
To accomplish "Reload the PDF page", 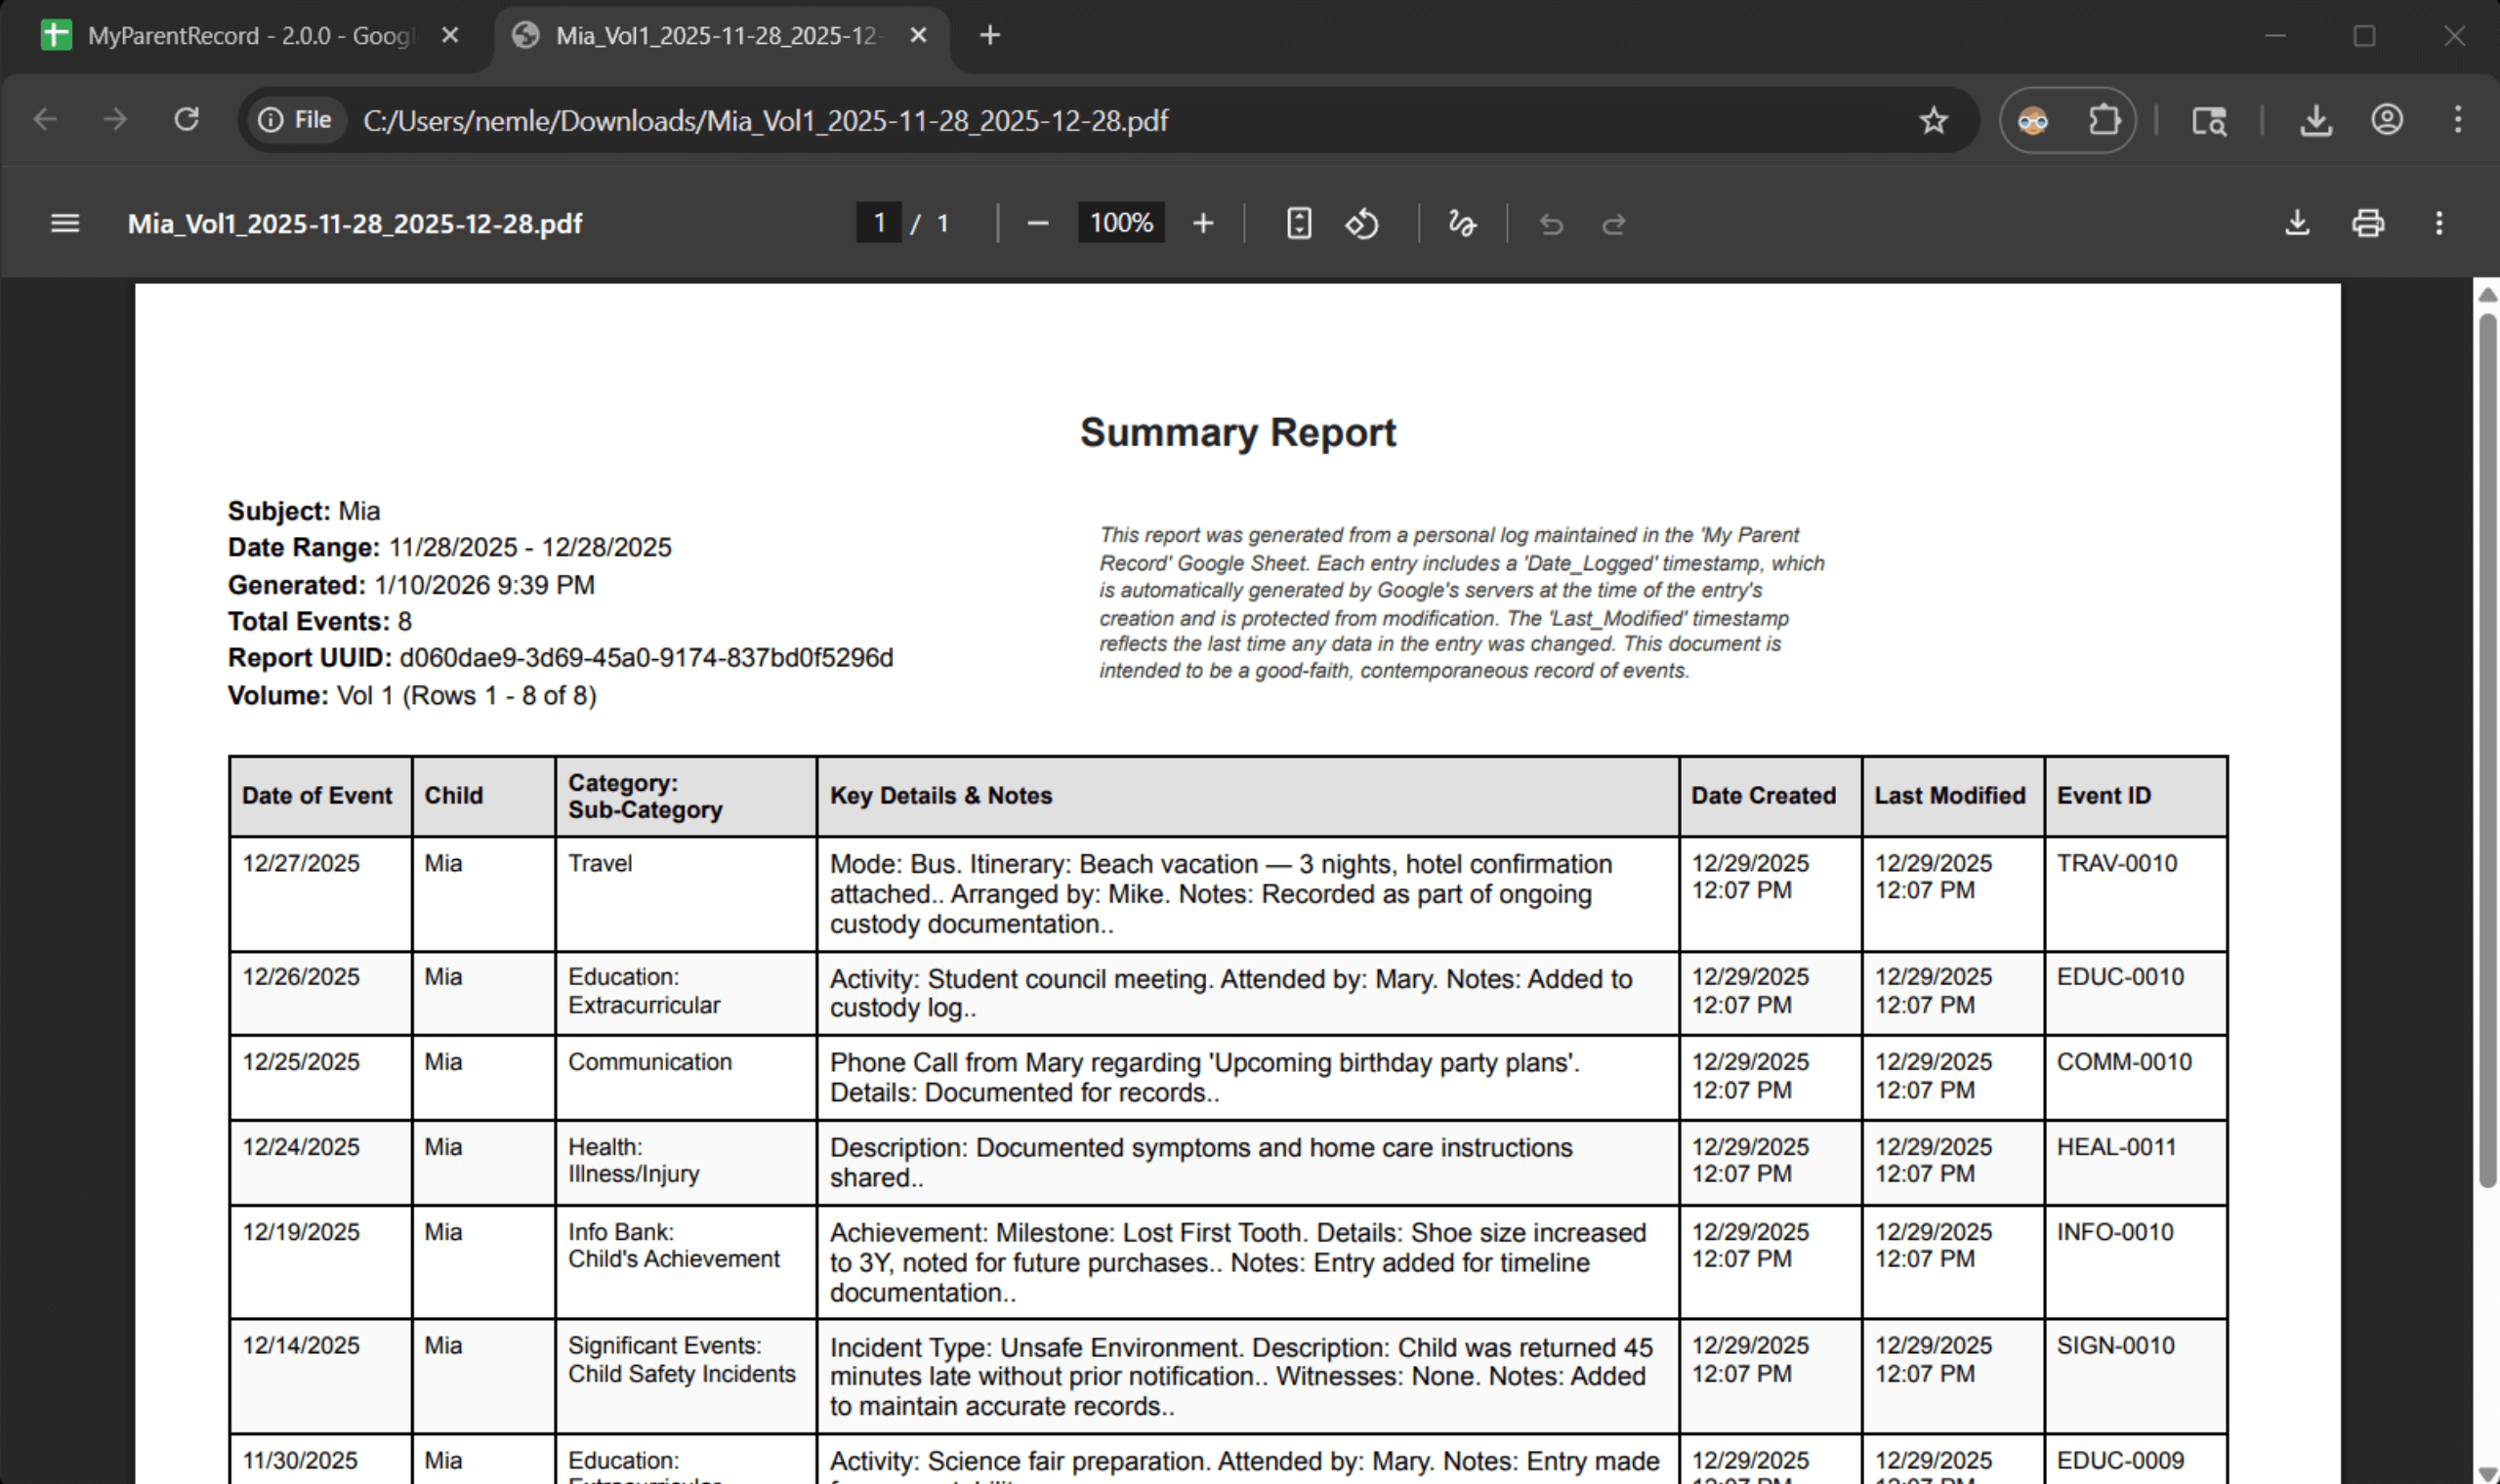I will point(186,120).
